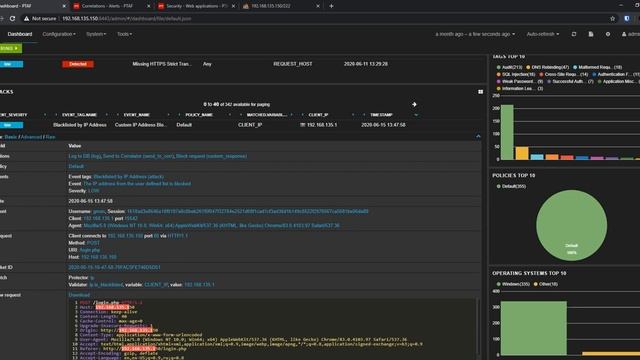Image resolution: width=640 pixels, height=360 pixels.
Task: Click the POST method link
Action: [93, 243]
